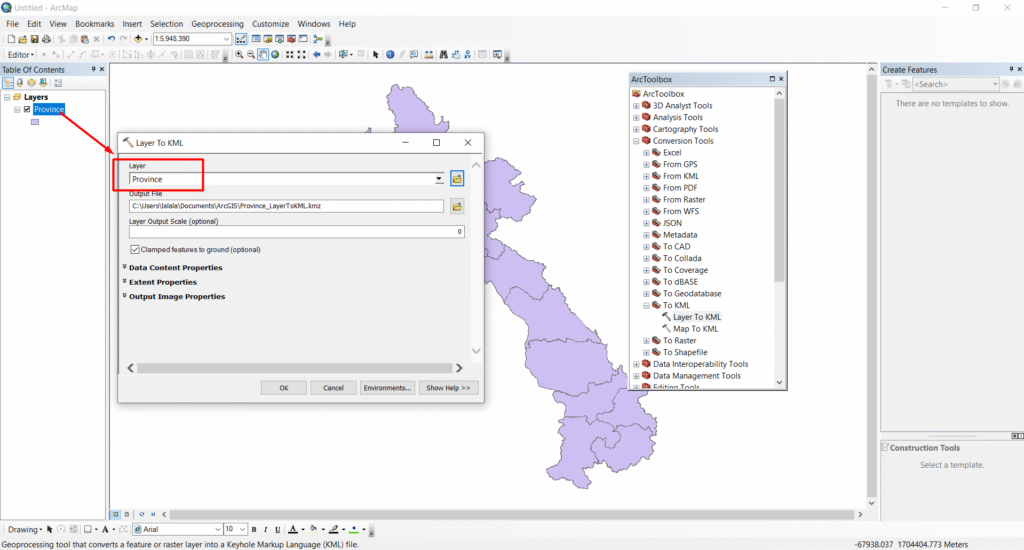Switch TOC to List By Visibility
The image size is (1024, 550).
pos(31,83)
